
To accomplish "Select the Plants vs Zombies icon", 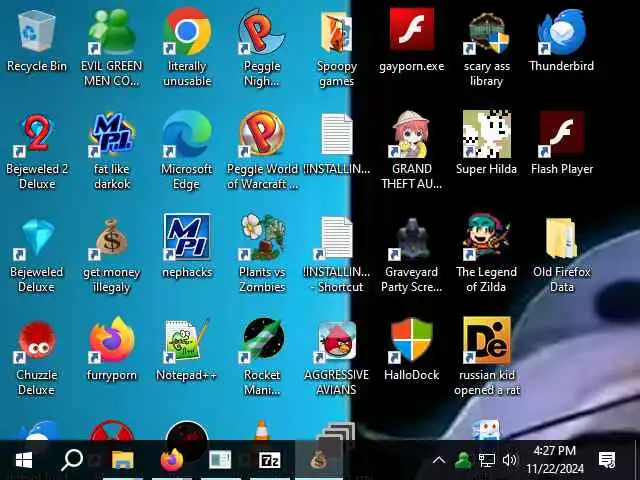I will click(262, 237).
